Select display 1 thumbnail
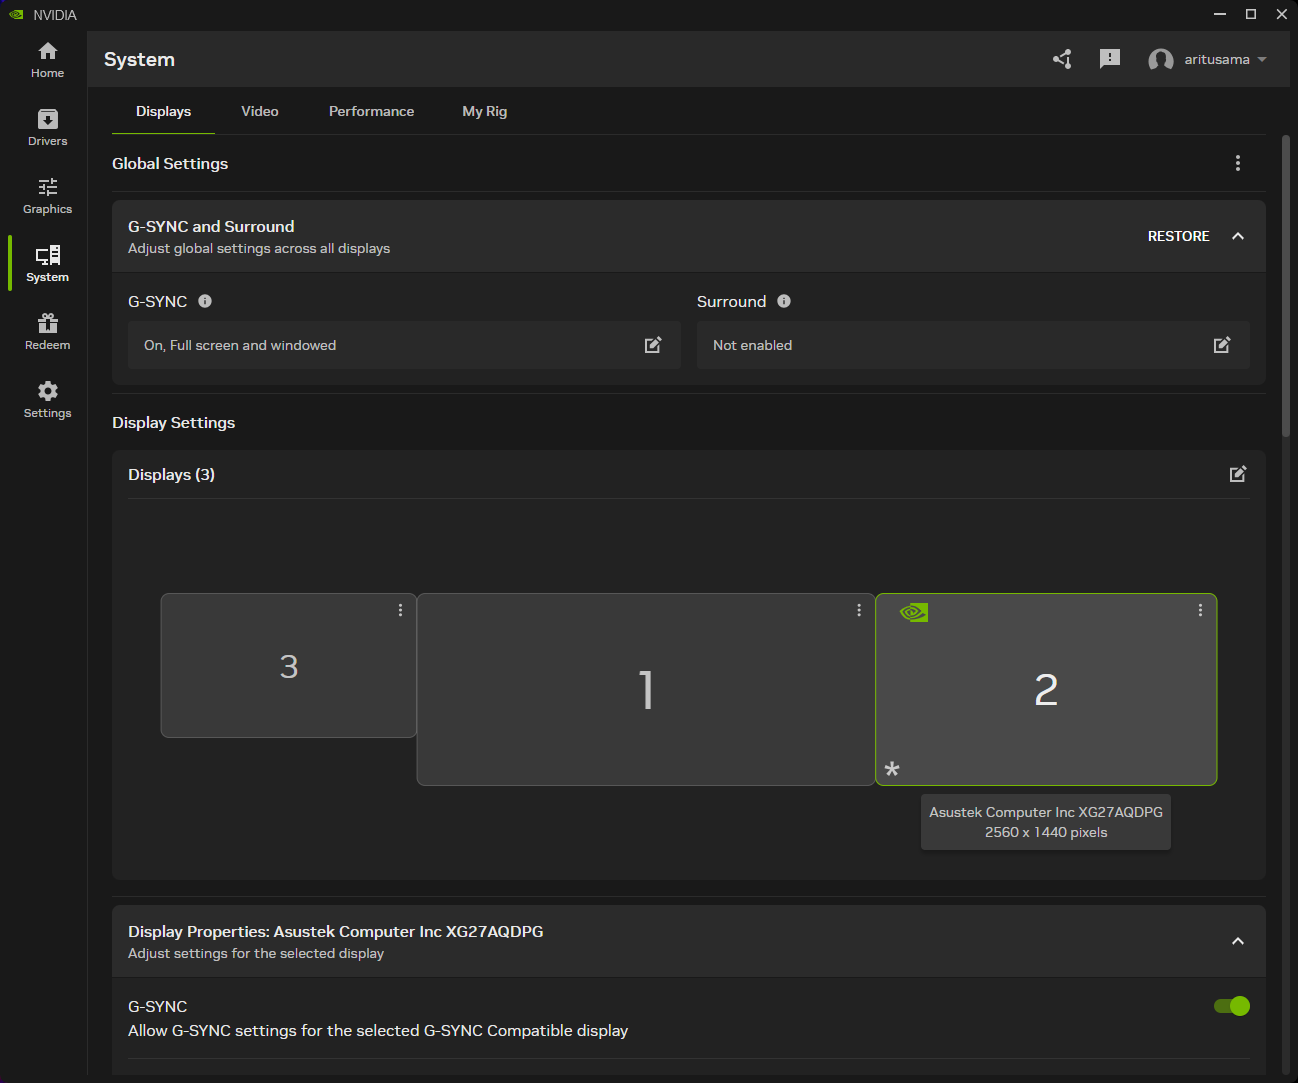This screenshot has width=1298, height=1083. (646, 690)
